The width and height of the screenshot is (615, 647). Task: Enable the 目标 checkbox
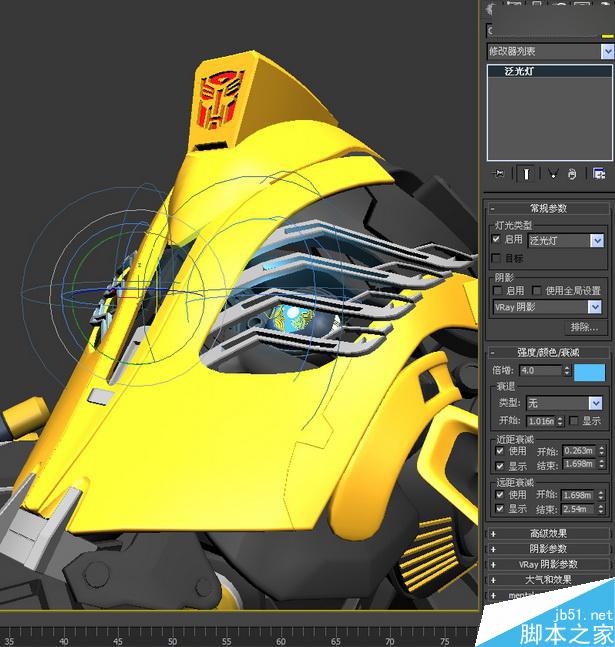click(497, 258)
